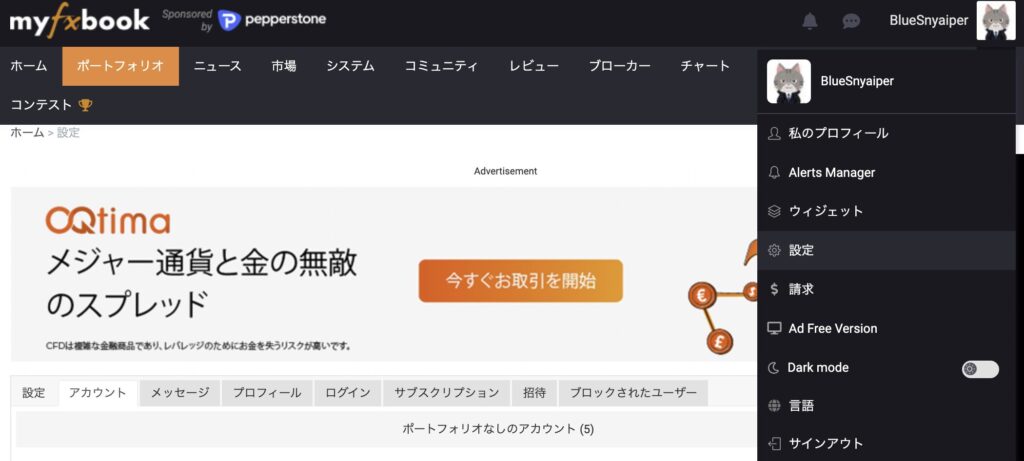1024x461 pixels.
Task: Choose Ad Free Version menu entry
Action: (x=886, y=328)
